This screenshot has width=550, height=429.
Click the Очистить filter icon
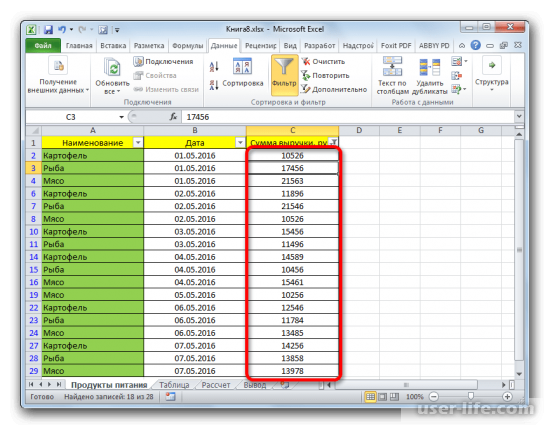(306, 61)
